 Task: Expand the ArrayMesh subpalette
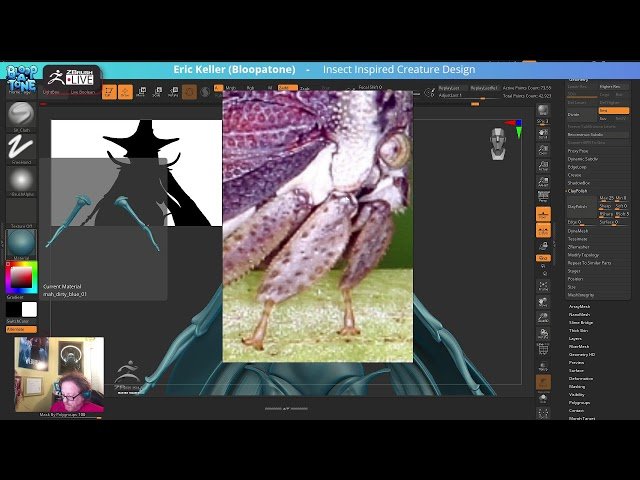coord(580,307)
